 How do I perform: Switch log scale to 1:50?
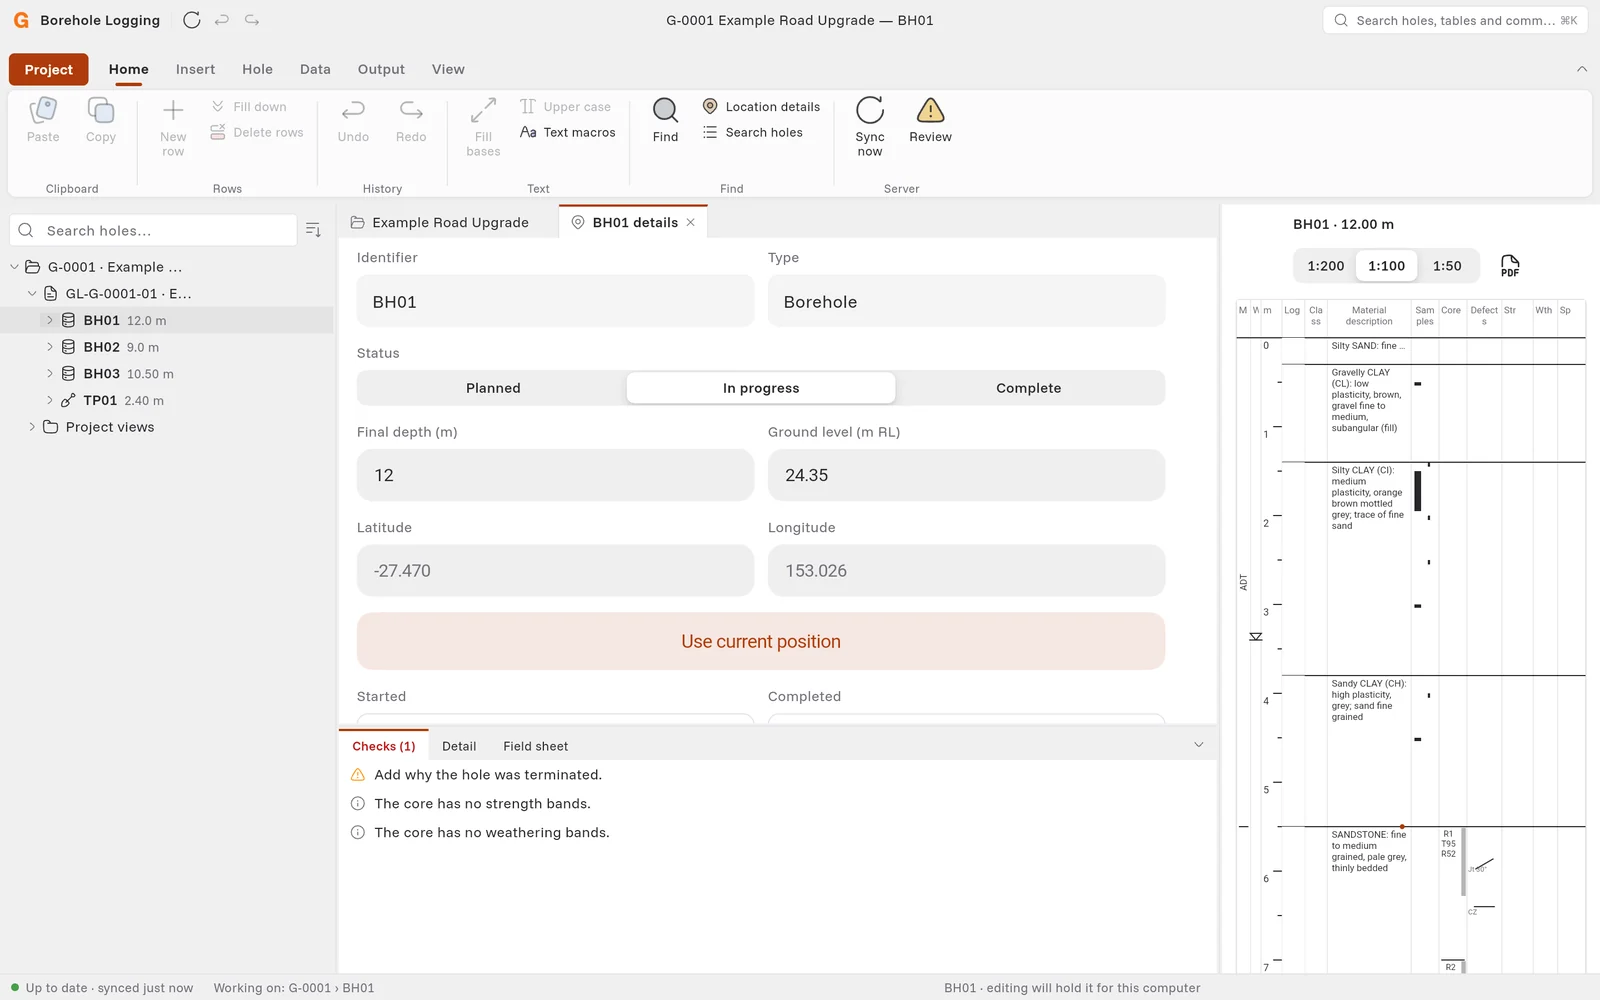point(1447,266)
